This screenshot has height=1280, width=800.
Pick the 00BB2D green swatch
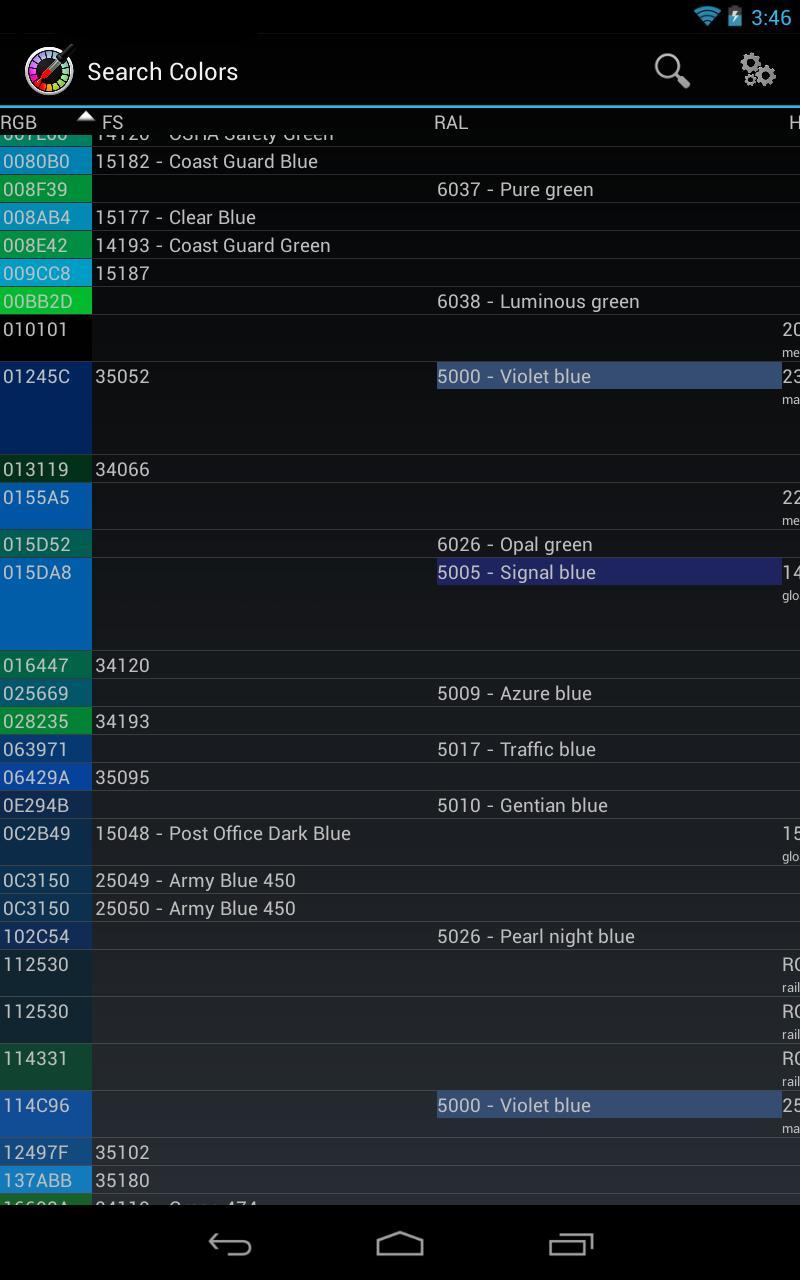46,301
